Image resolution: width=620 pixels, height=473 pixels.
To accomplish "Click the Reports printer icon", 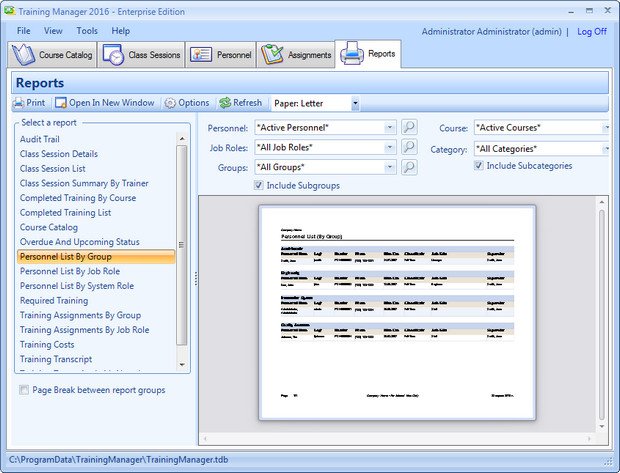I will pos(352,53).
